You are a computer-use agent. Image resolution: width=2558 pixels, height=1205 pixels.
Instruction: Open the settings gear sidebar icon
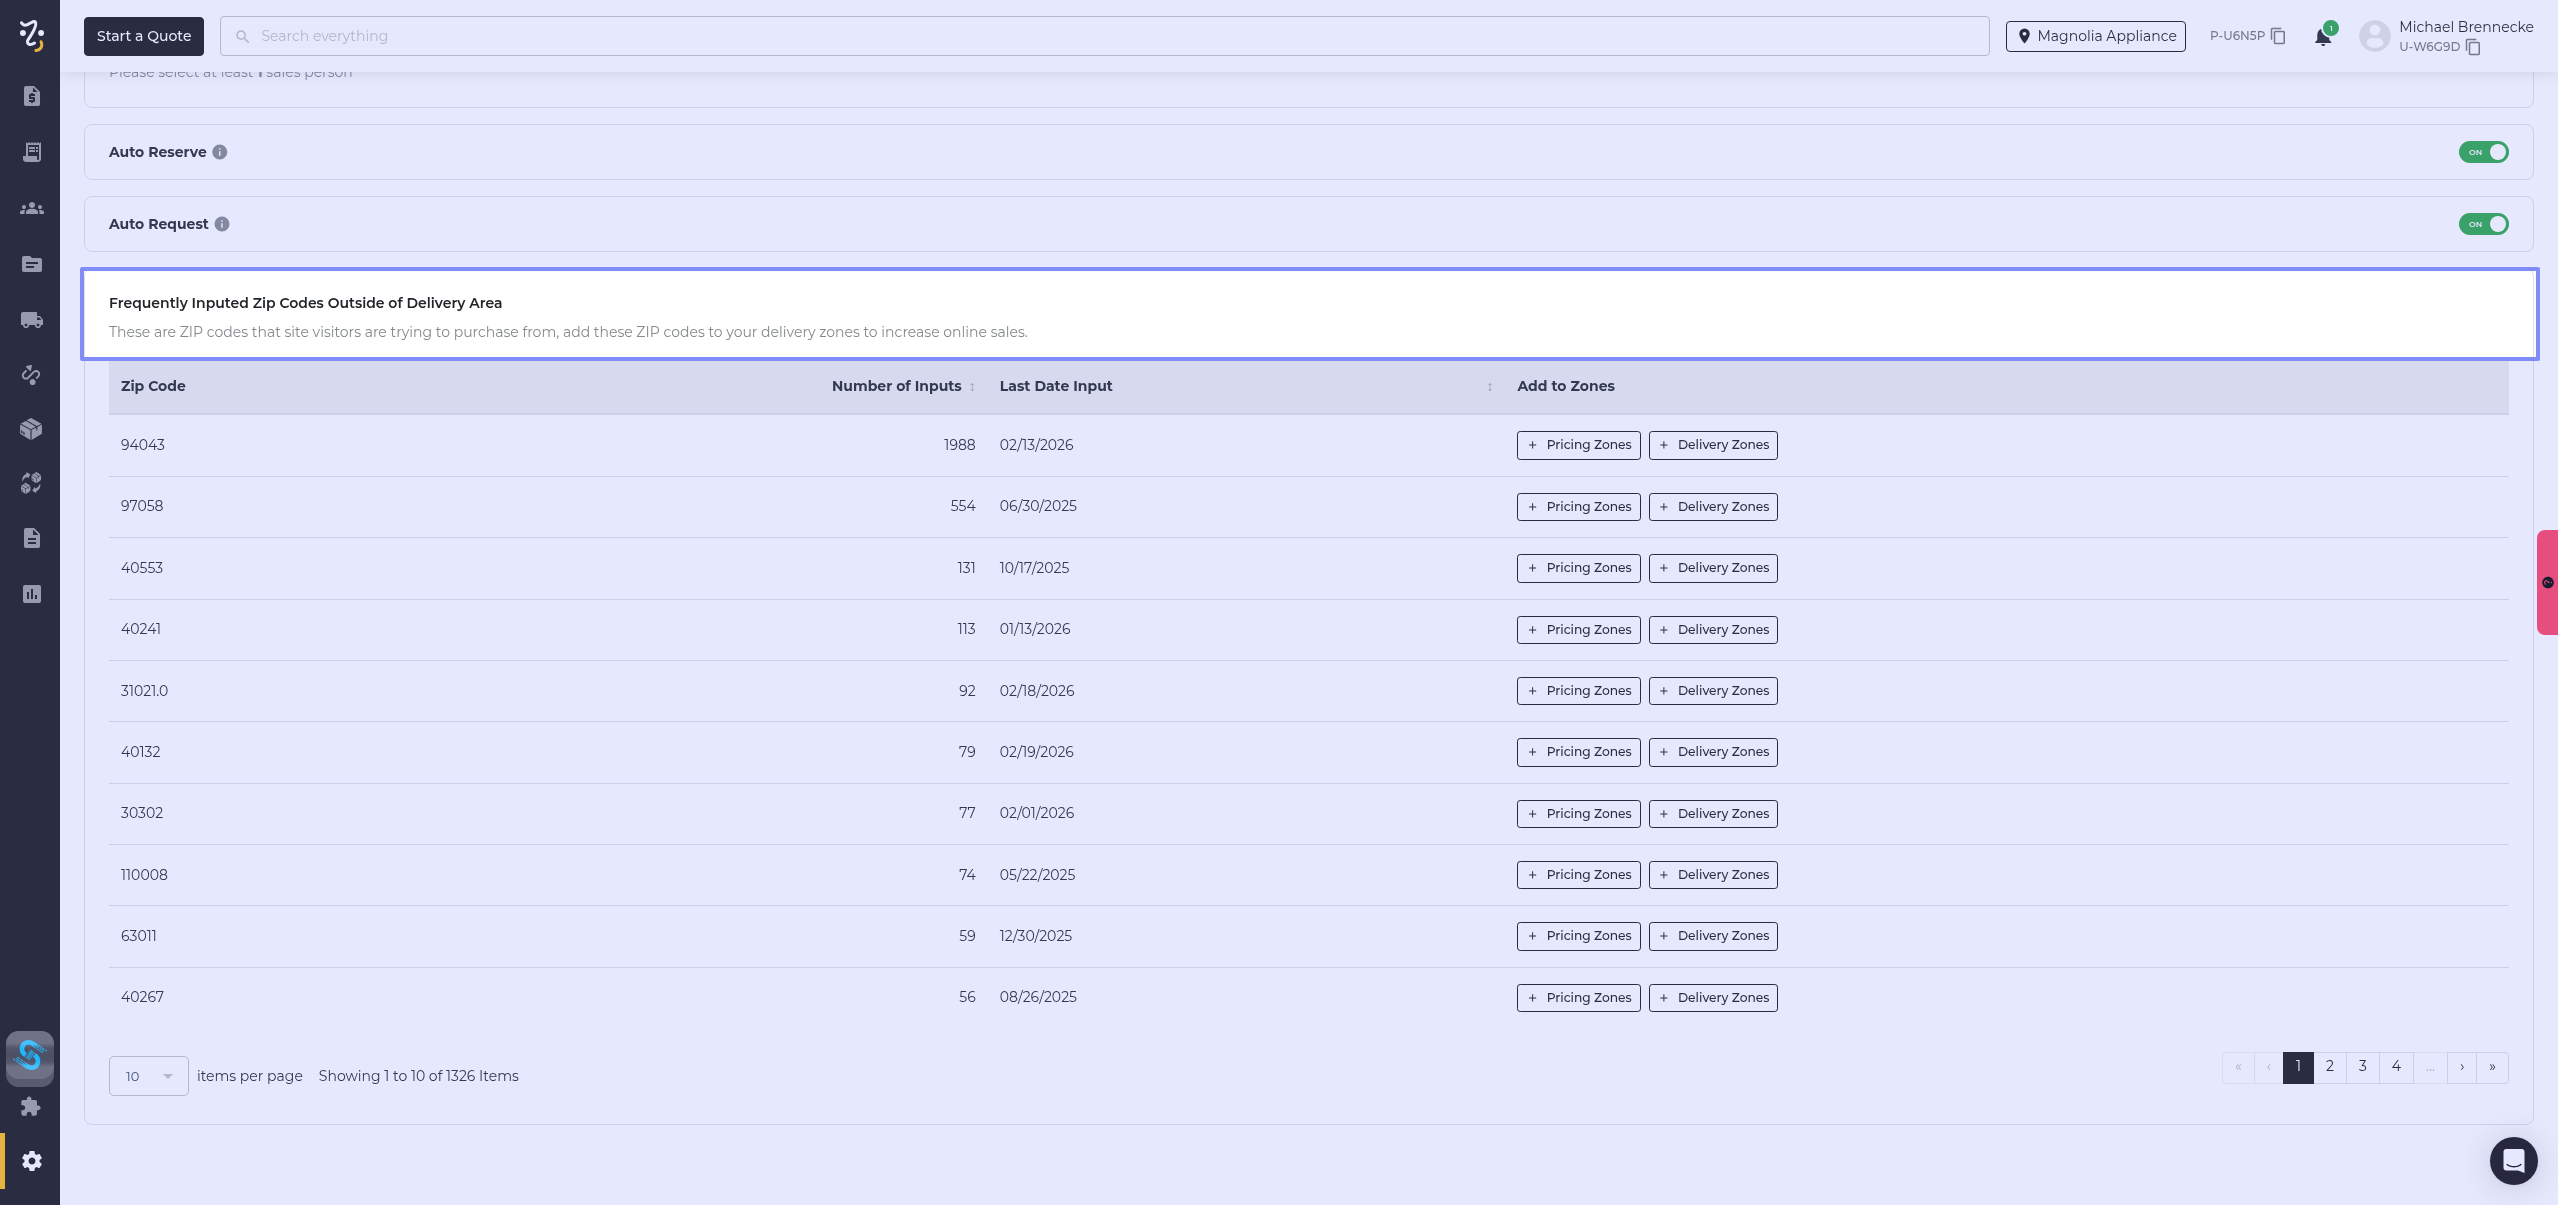[x=31, y=1161]
